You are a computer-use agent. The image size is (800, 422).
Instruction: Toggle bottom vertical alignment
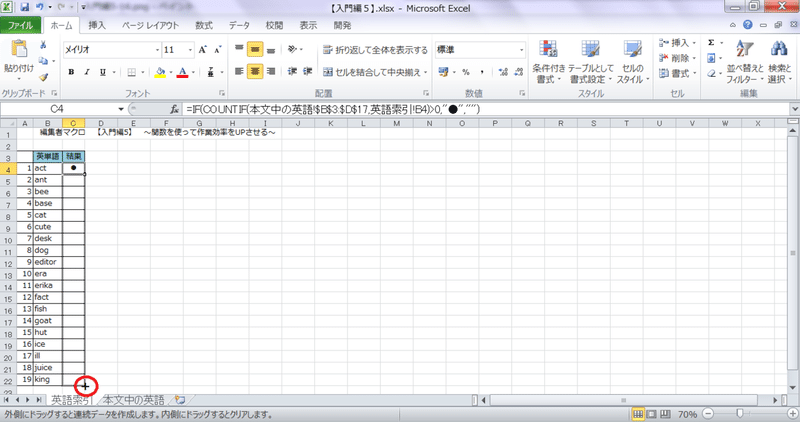click(x=271, y=49)
